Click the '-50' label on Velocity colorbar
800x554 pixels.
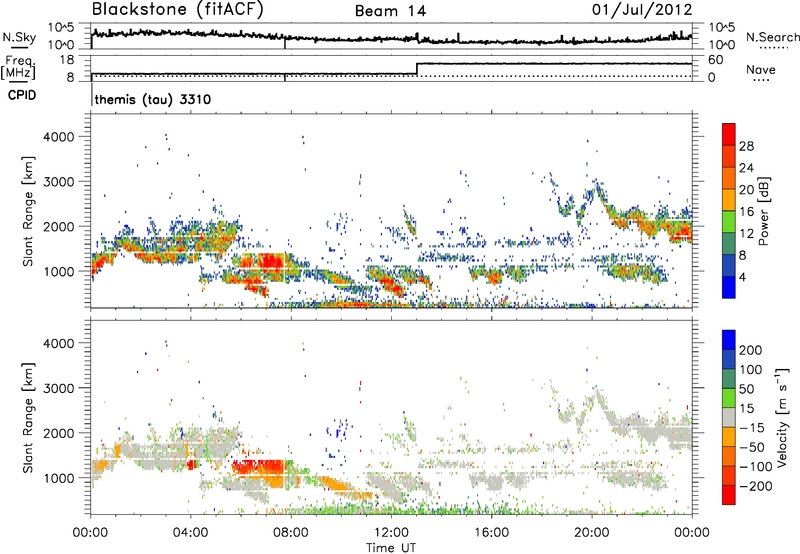pyautogui.click(x=752, y=447)
